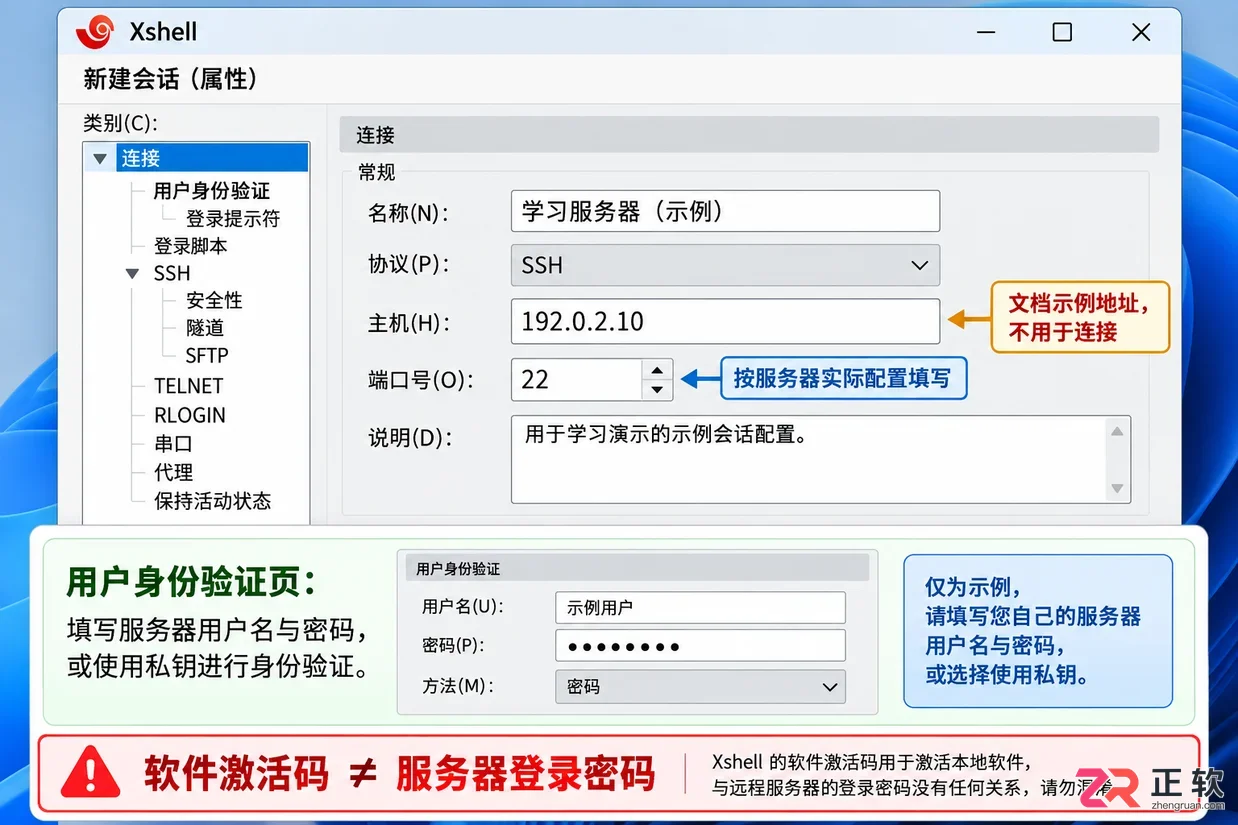Click the 连接 section header
The width and height of the screenshot is (1238, 825).
coord(749,135)
